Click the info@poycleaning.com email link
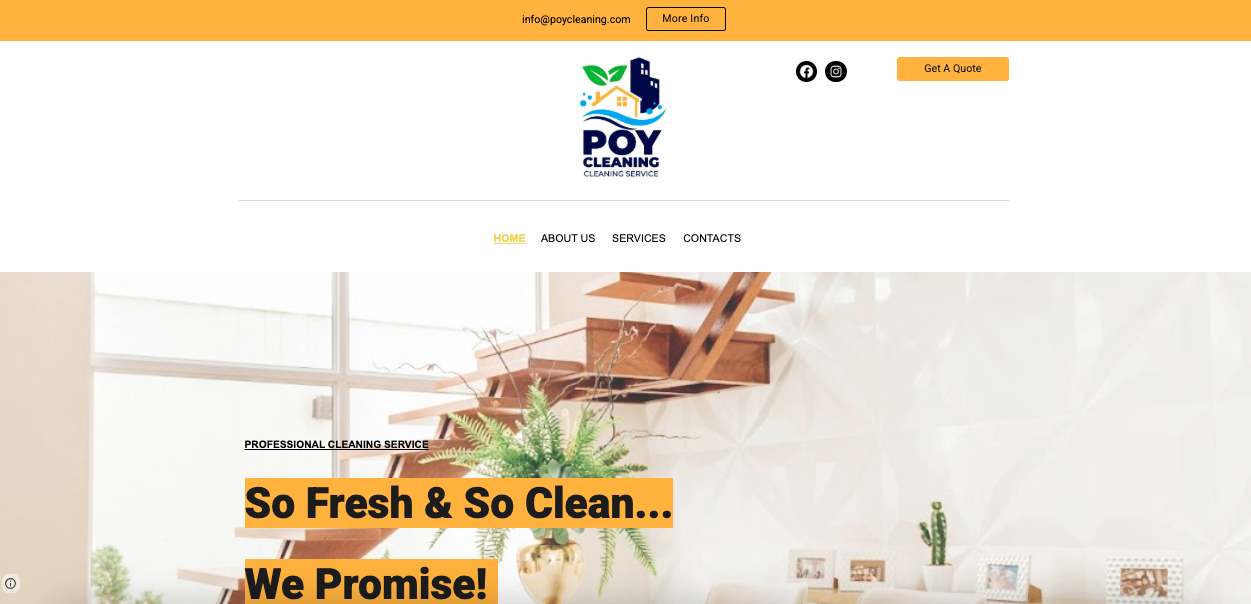Screen dimensions: 1251x604 coord(576,19)
